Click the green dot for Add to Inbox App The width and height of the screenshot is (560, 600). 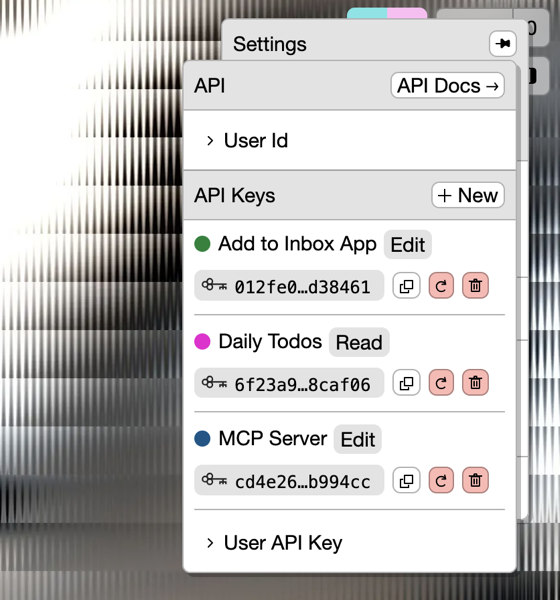point(202,244)
